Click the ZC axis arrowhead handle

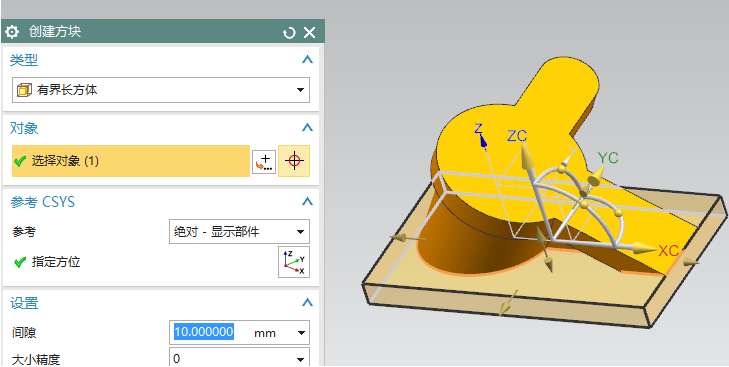coord(527,158)
